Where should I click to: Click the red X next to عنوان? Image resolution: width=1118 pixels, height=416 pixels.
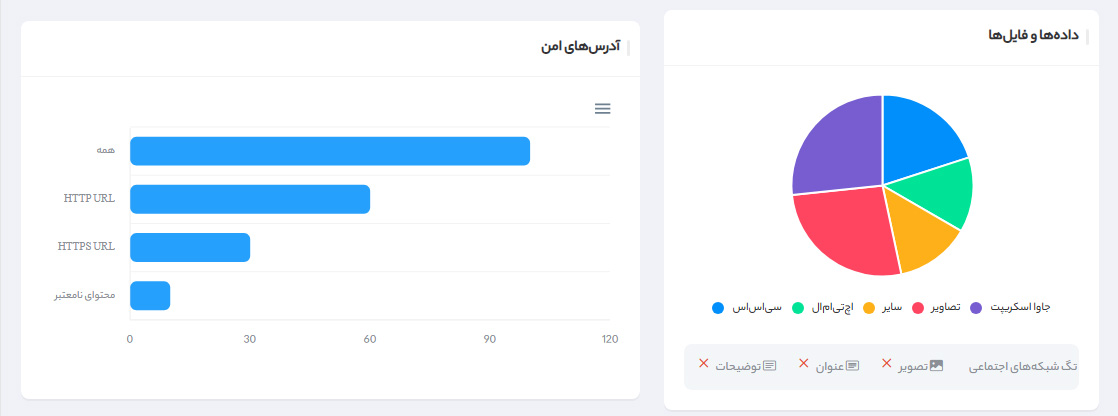pyautogui.click(x=804, y=363)
